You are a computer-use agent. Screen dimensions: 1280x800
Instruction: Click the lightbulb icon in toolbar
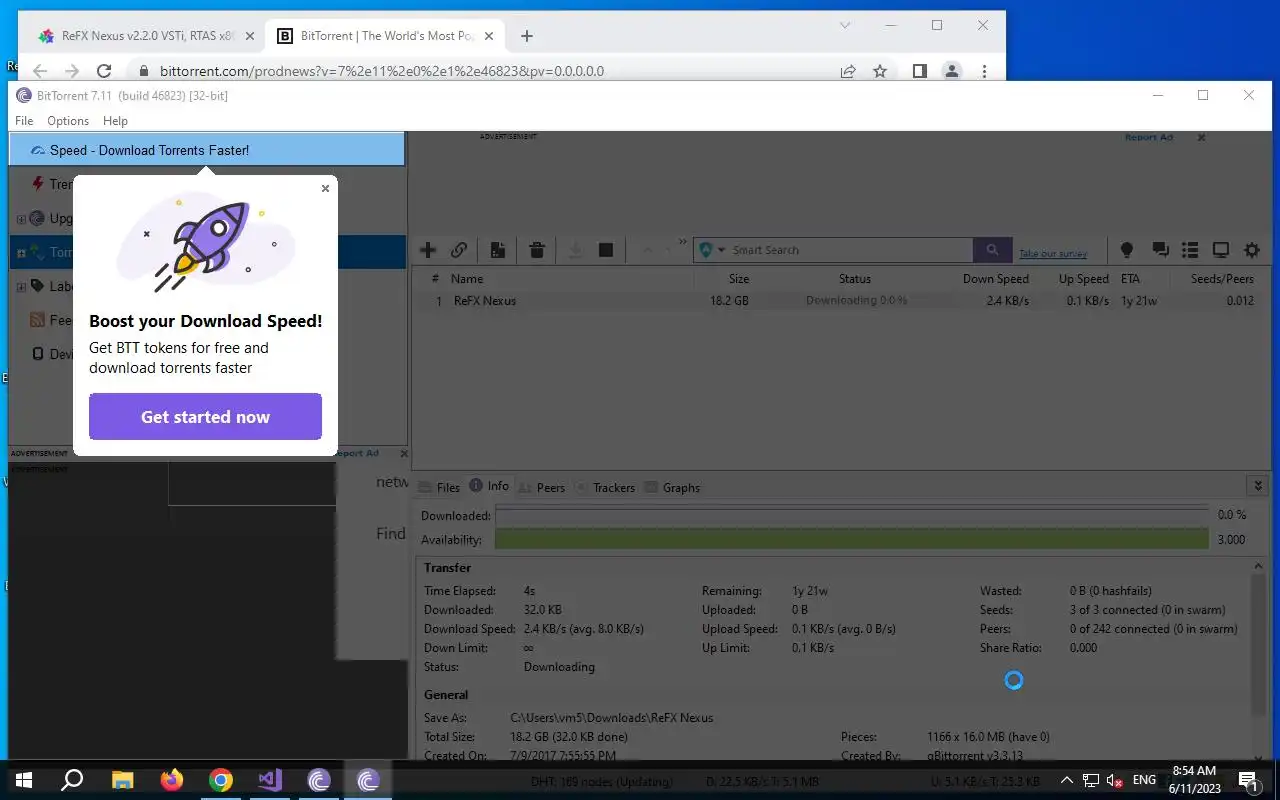pos(1127,250)
